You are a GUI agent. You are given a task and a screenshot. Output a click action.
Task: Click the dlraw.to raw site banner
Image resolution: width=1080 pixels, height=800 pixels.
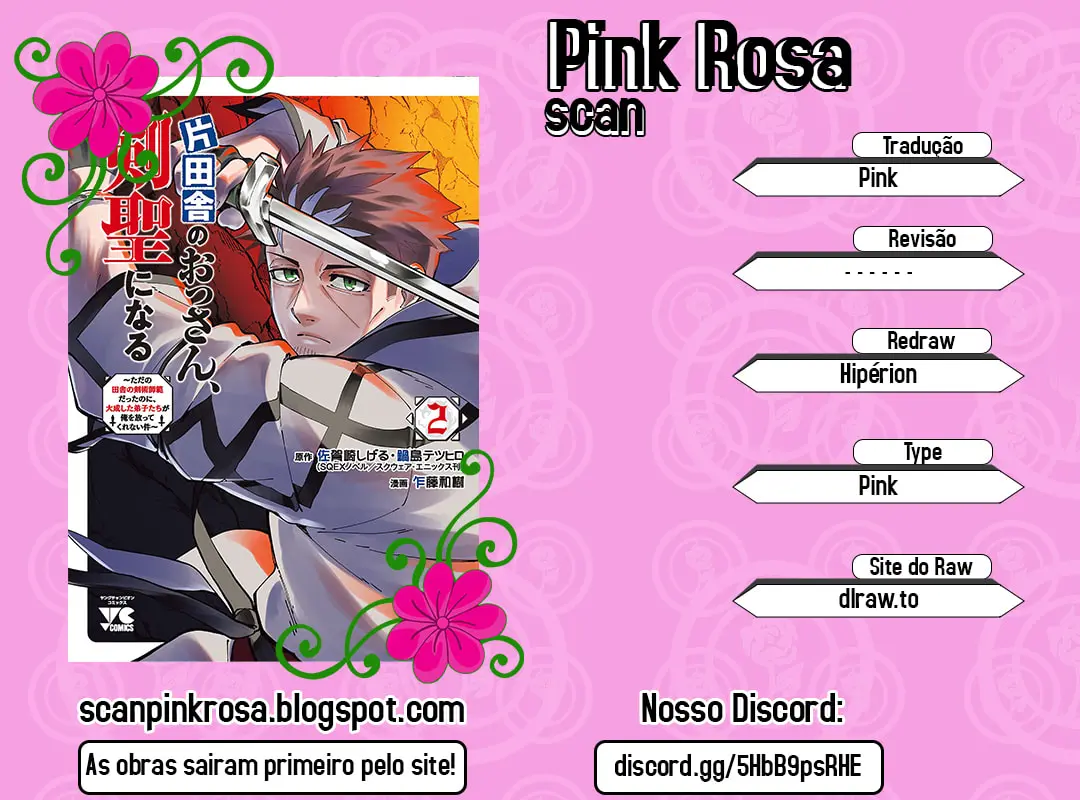[x=878, y=599]
